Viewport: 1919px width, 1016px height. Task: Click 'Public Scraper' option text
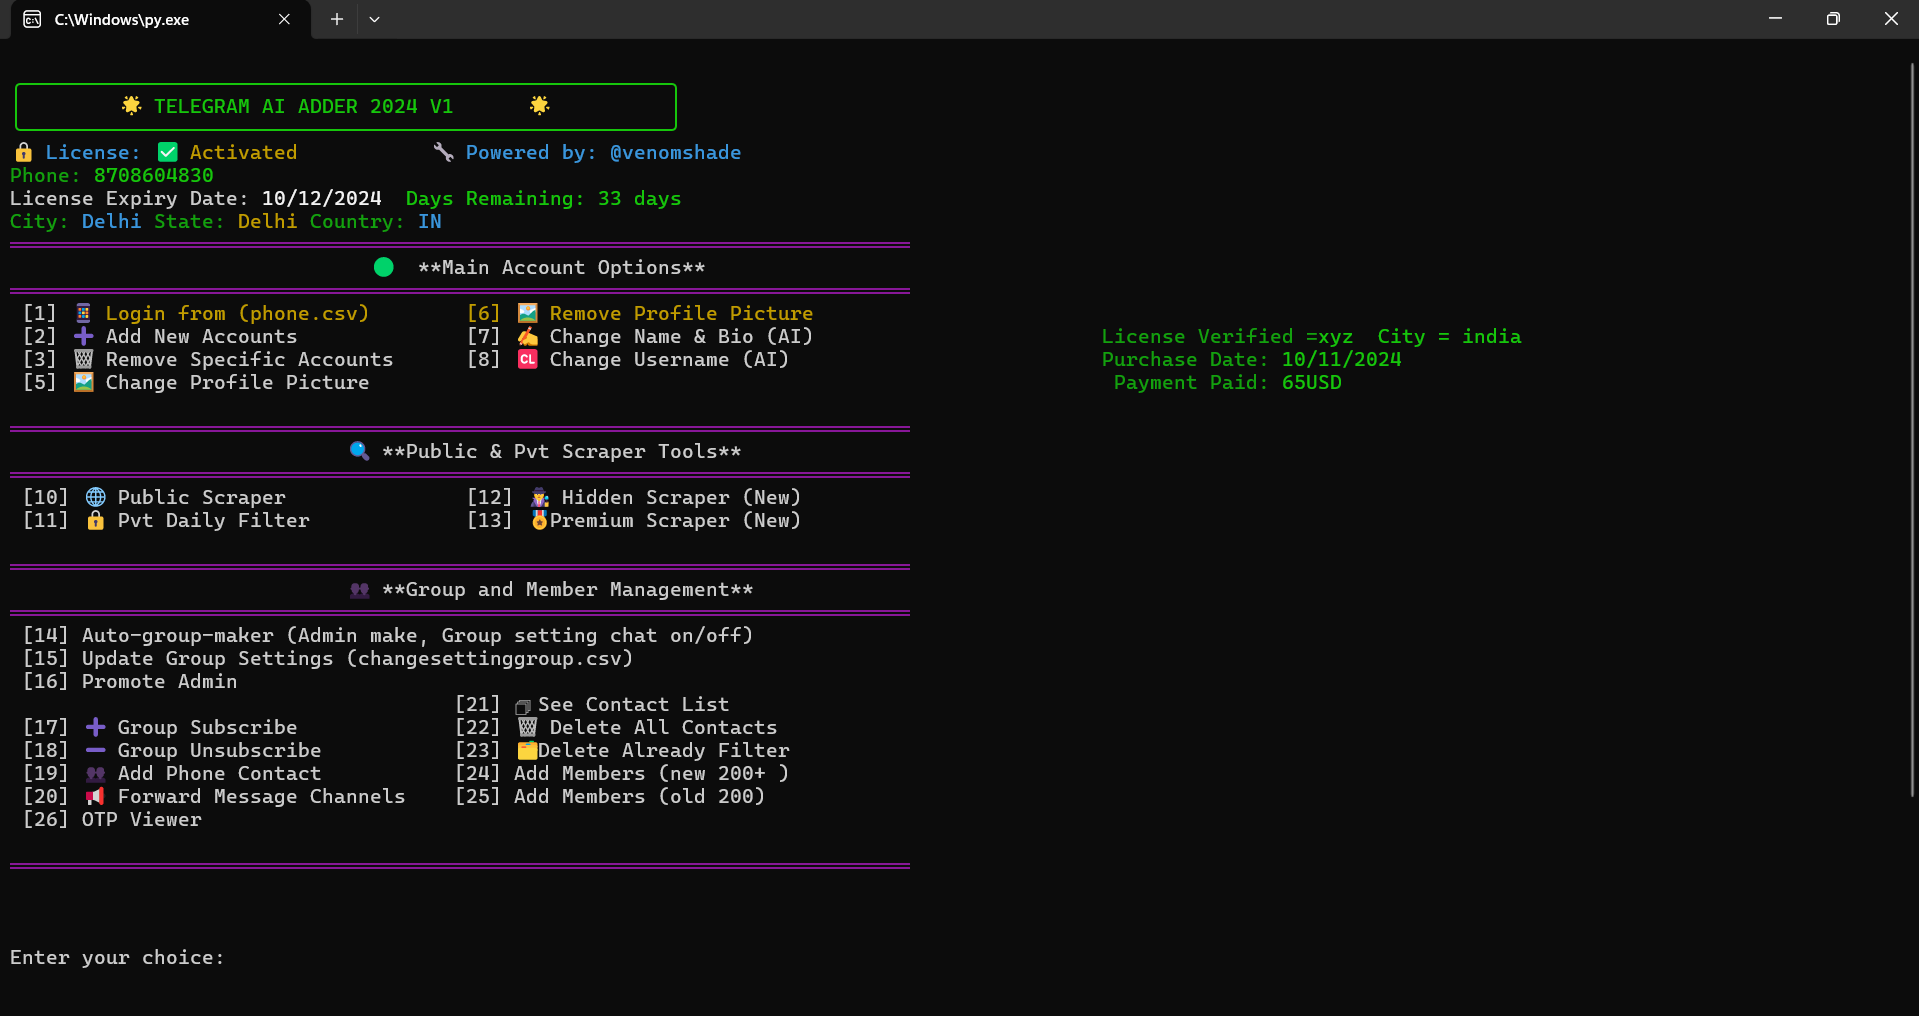[x=202, y=497]
